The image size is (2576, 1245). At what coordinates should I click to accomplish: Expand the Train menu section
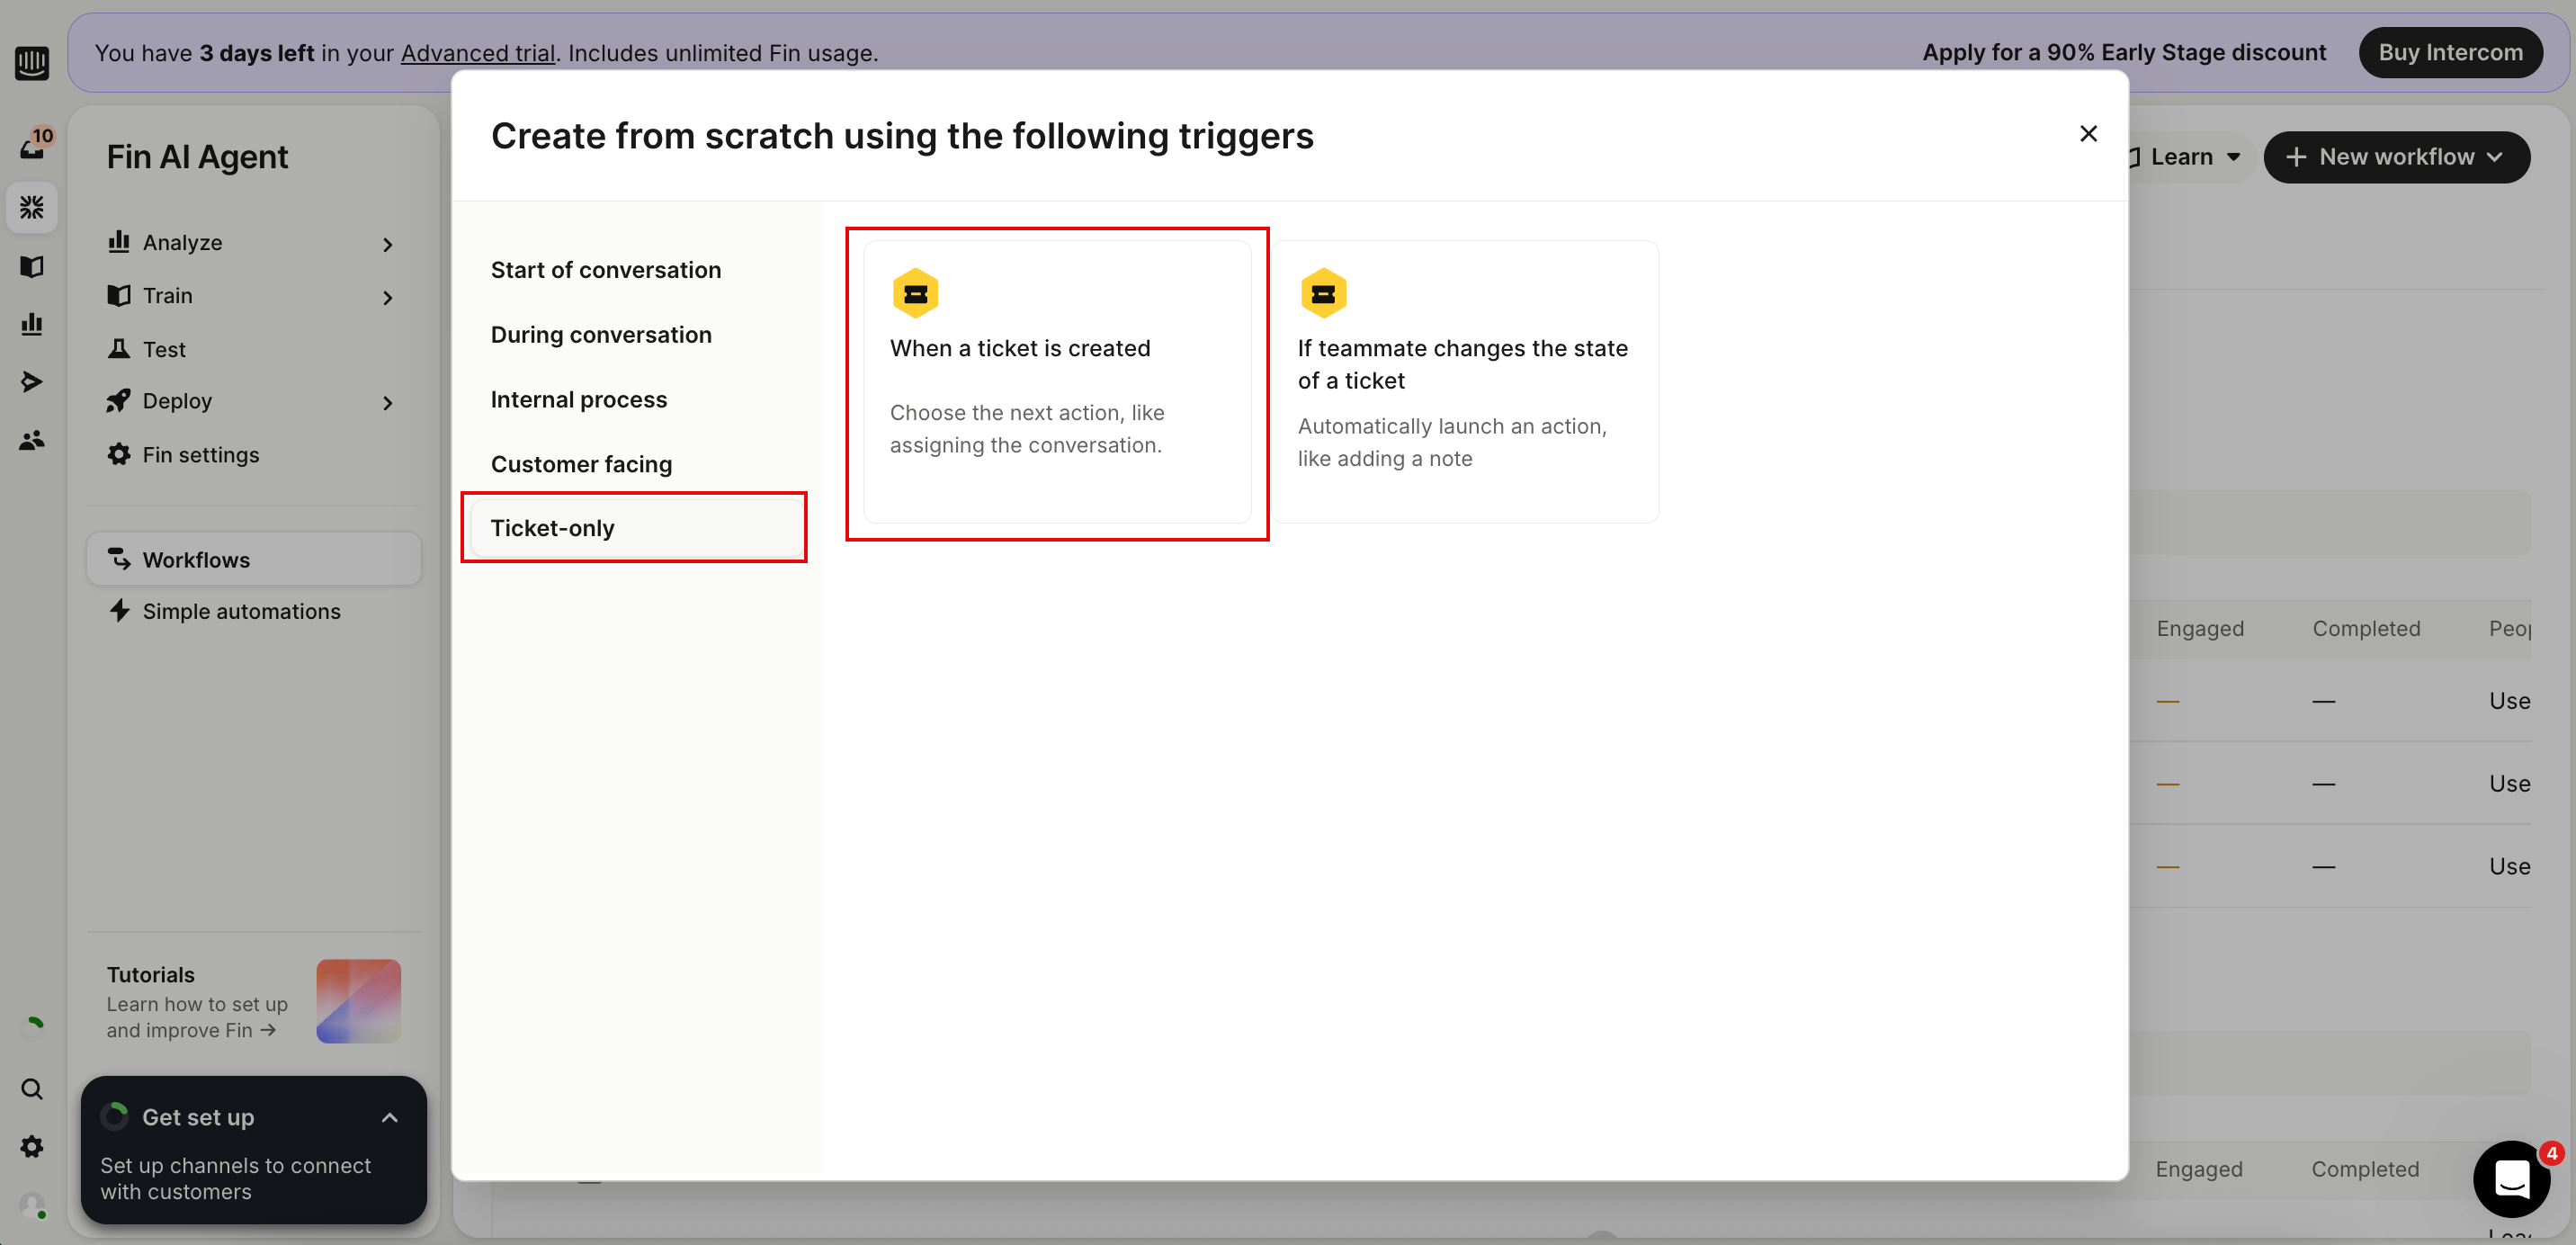click(250, 296)
